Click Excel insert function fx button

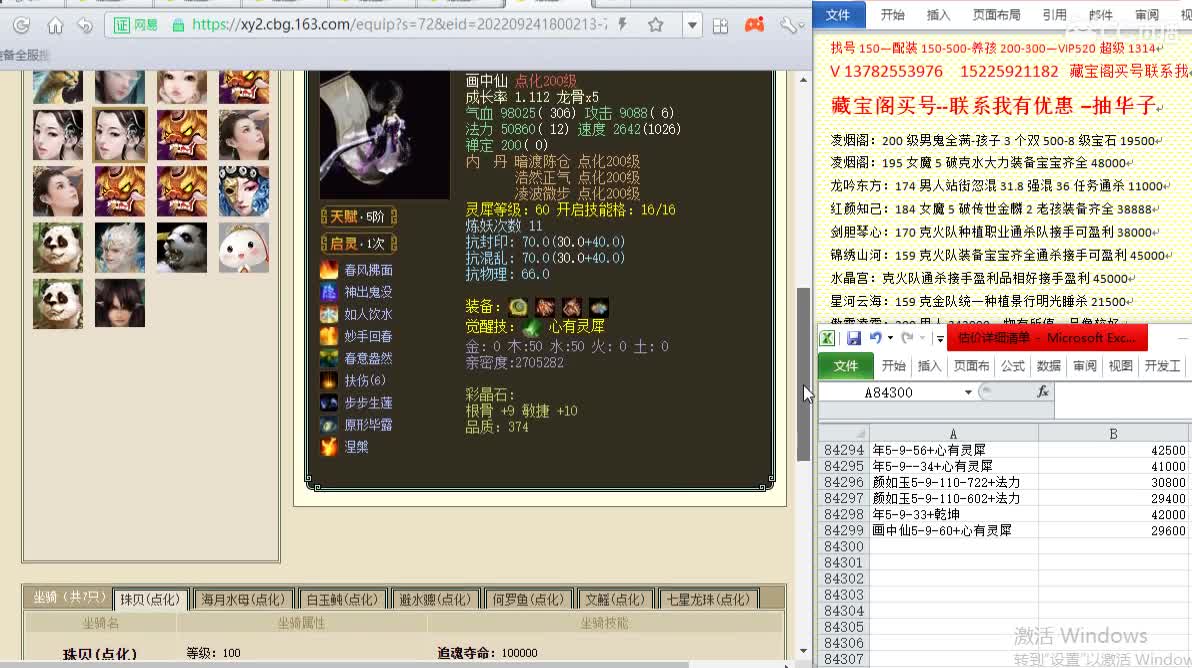(1043, 392)
